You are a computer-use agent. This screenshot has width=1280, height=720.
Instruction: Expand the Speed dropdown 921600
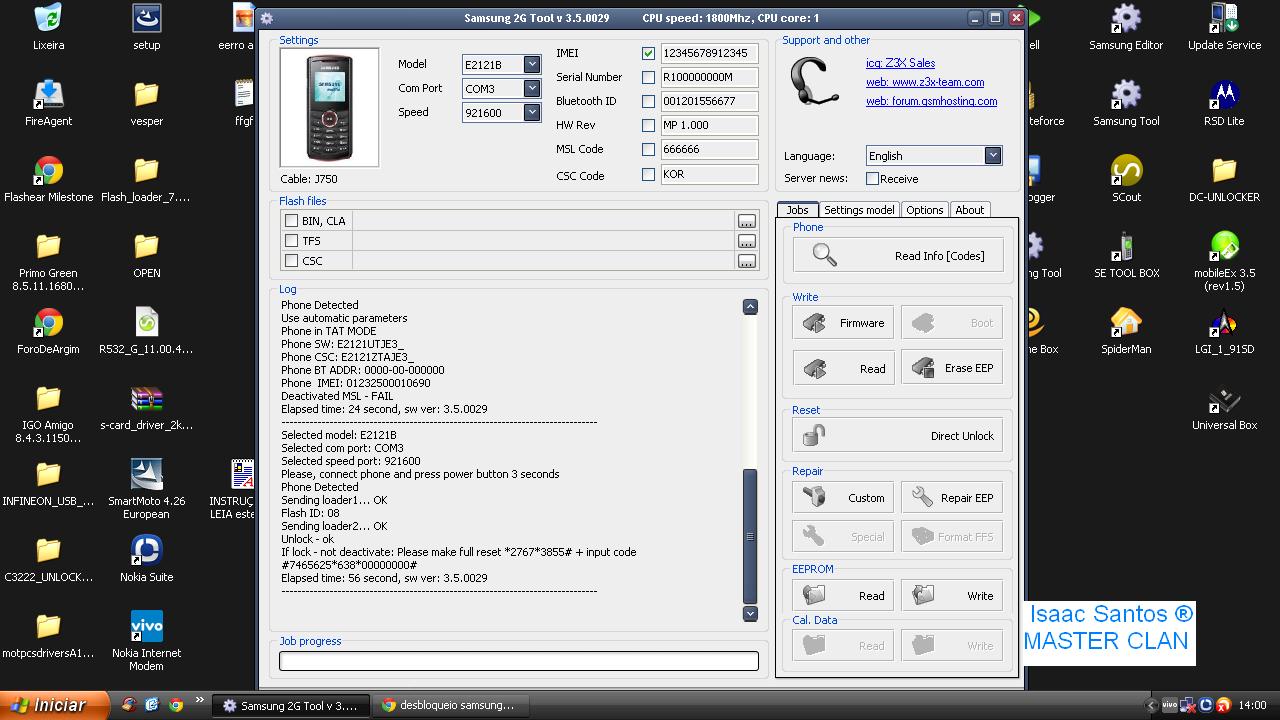532,112
